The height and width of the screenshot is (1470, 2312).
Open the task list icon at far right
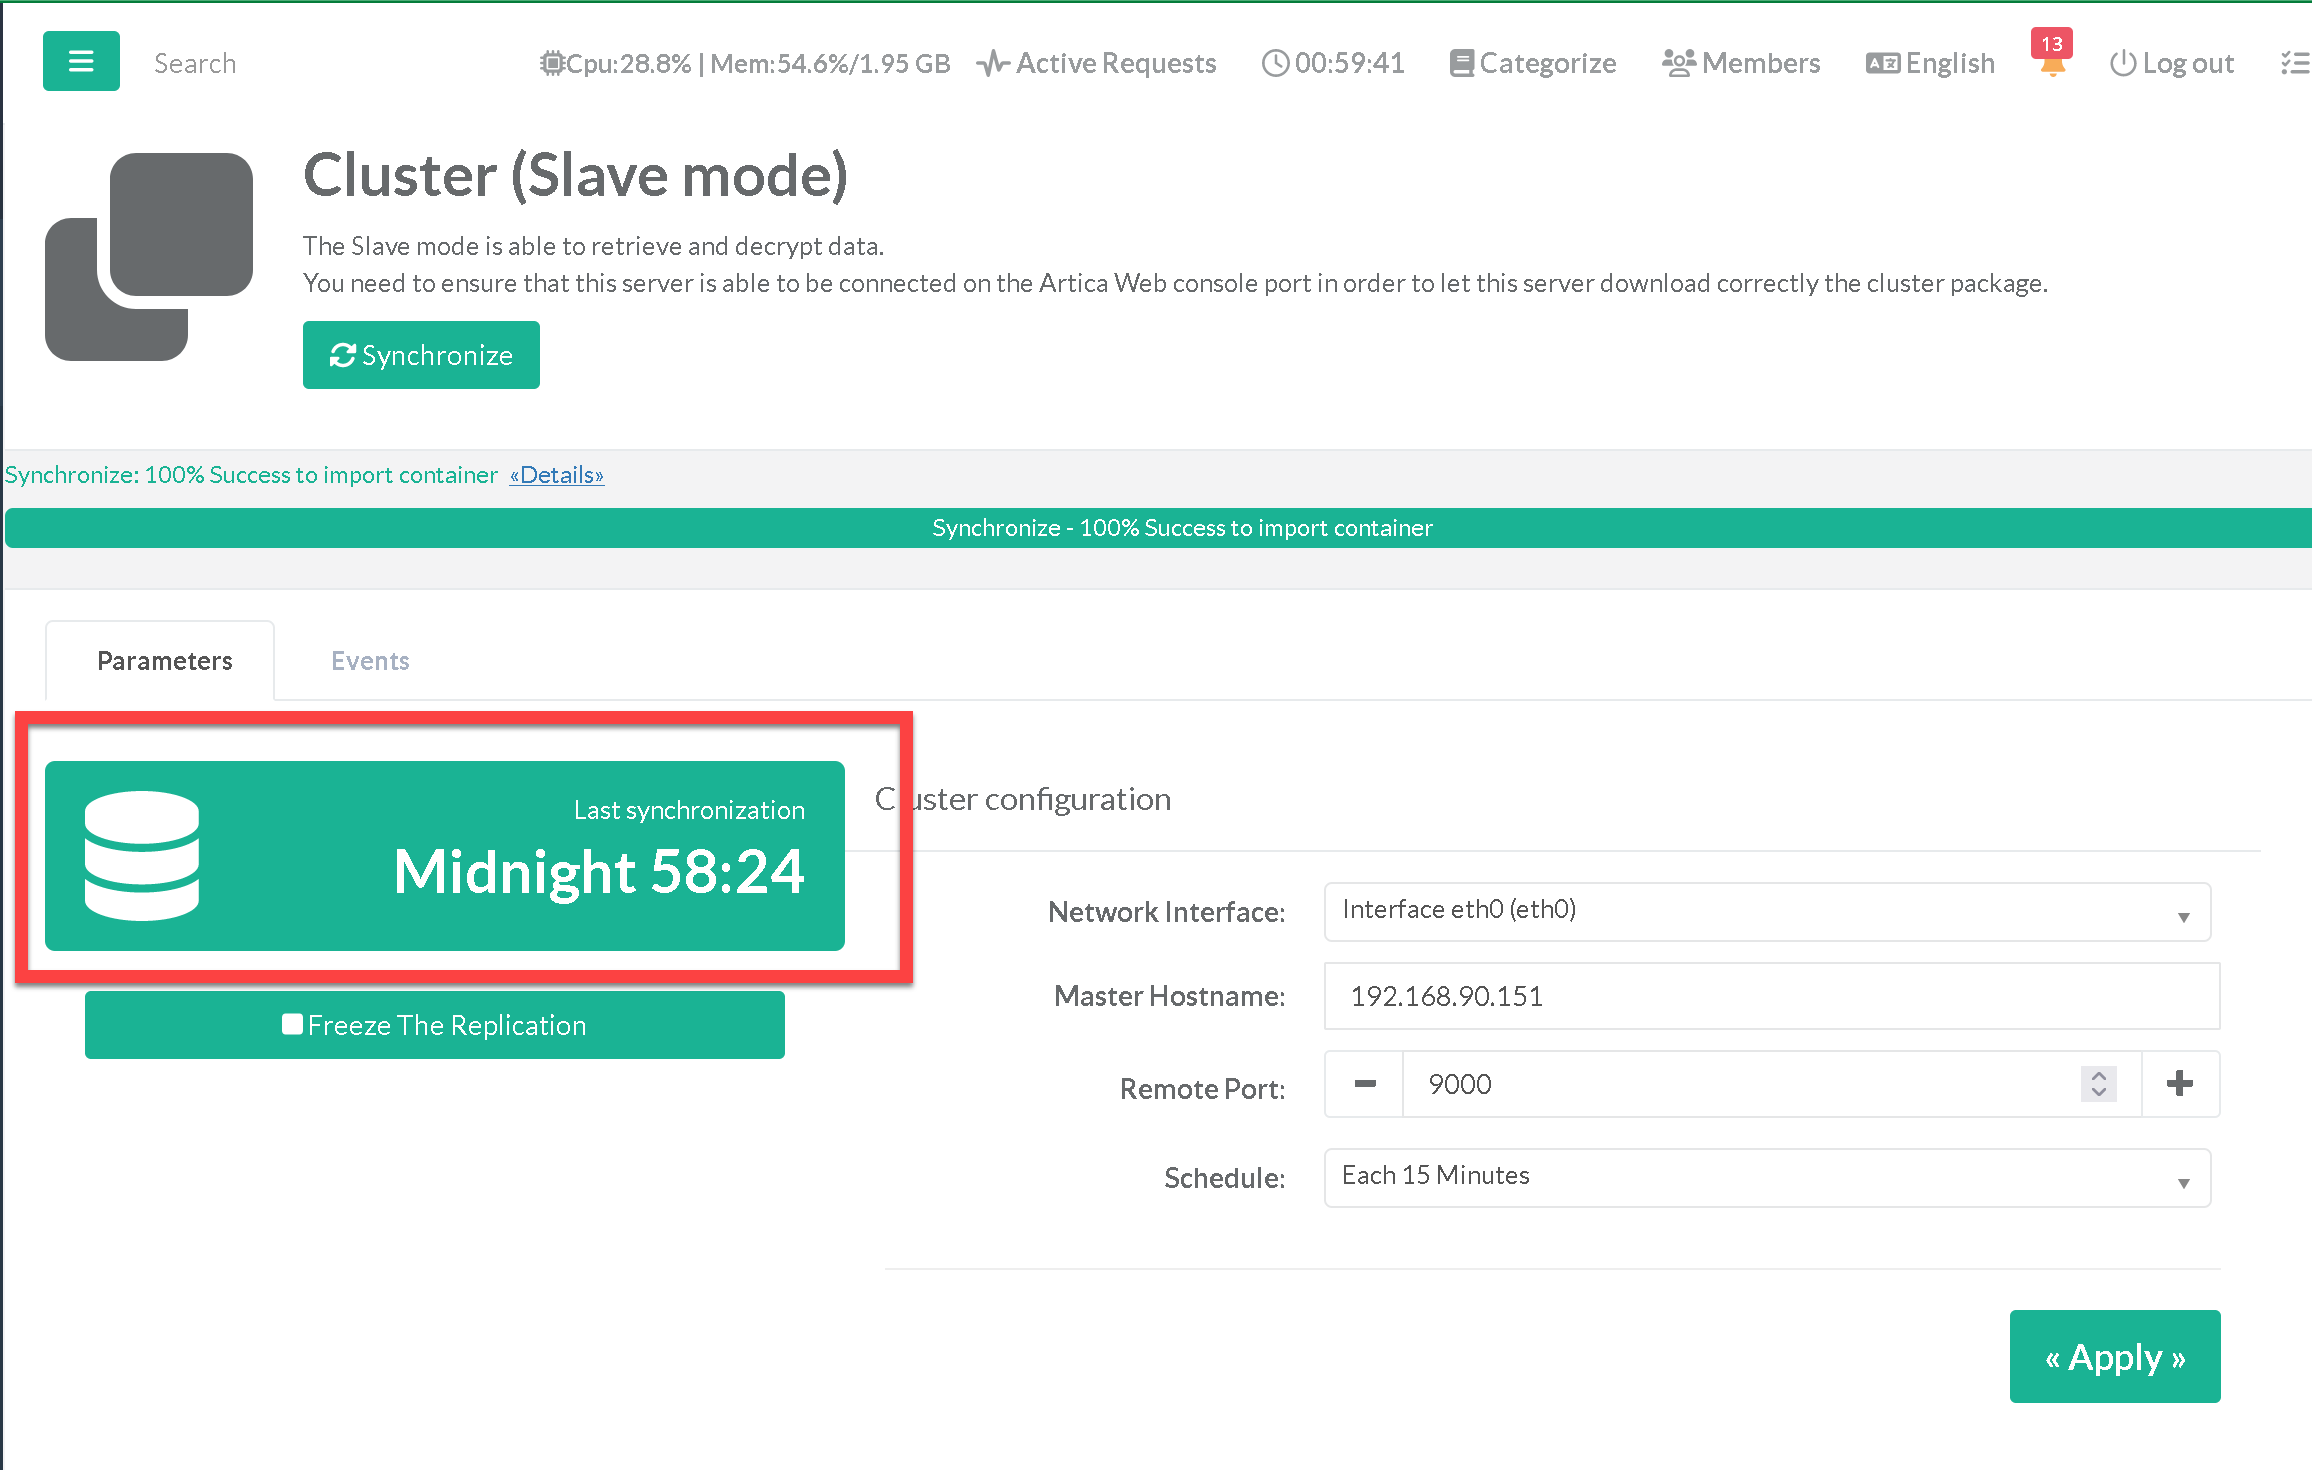coord(2294,64)
